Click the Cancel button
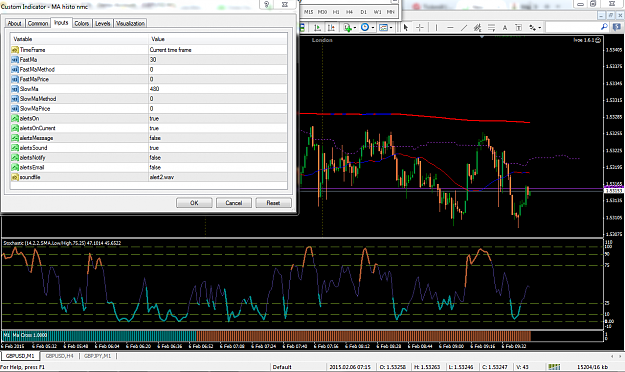The width and height of the screenshot is (625, 372). [x=234, y=203]
